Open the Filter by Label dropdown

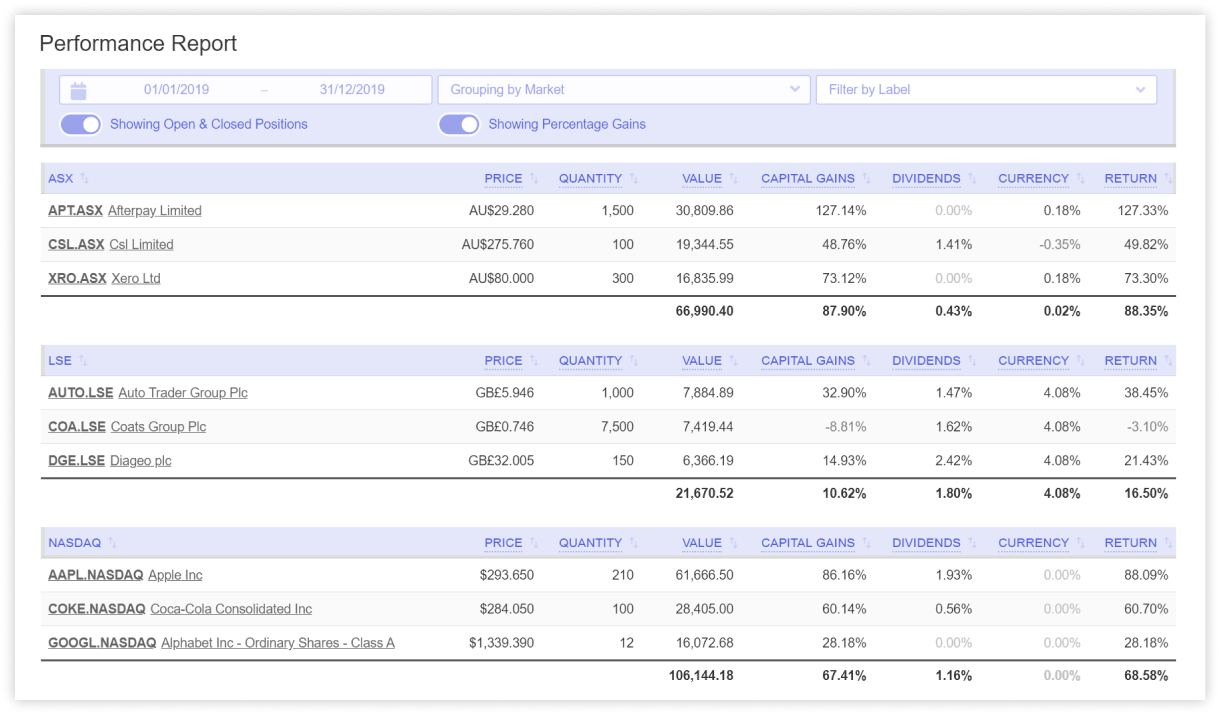coord(986,90)
